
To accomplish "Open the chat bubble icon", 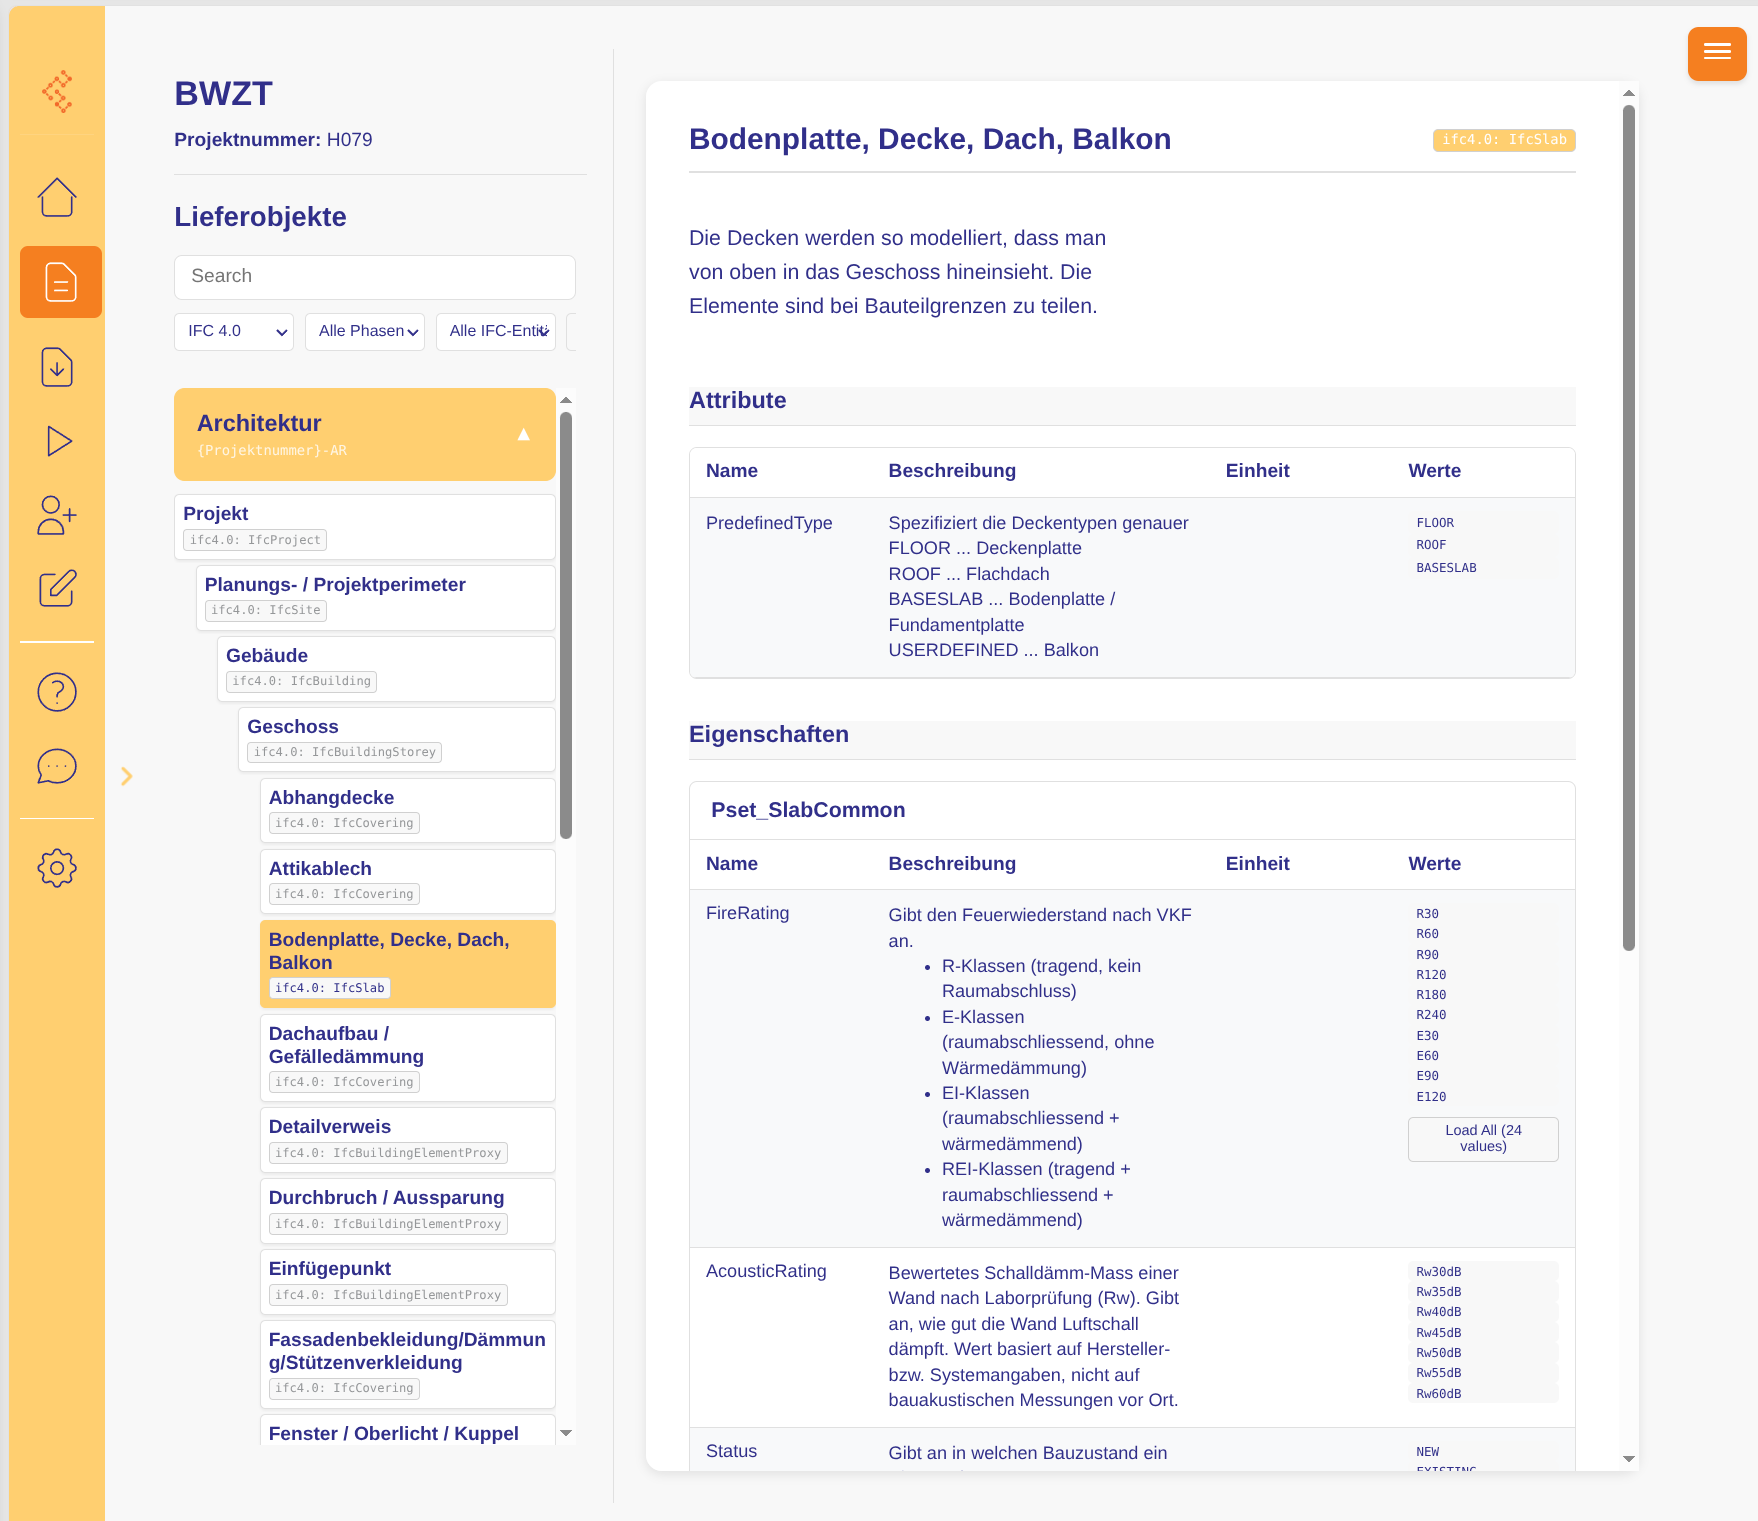I will click(57, 766).
